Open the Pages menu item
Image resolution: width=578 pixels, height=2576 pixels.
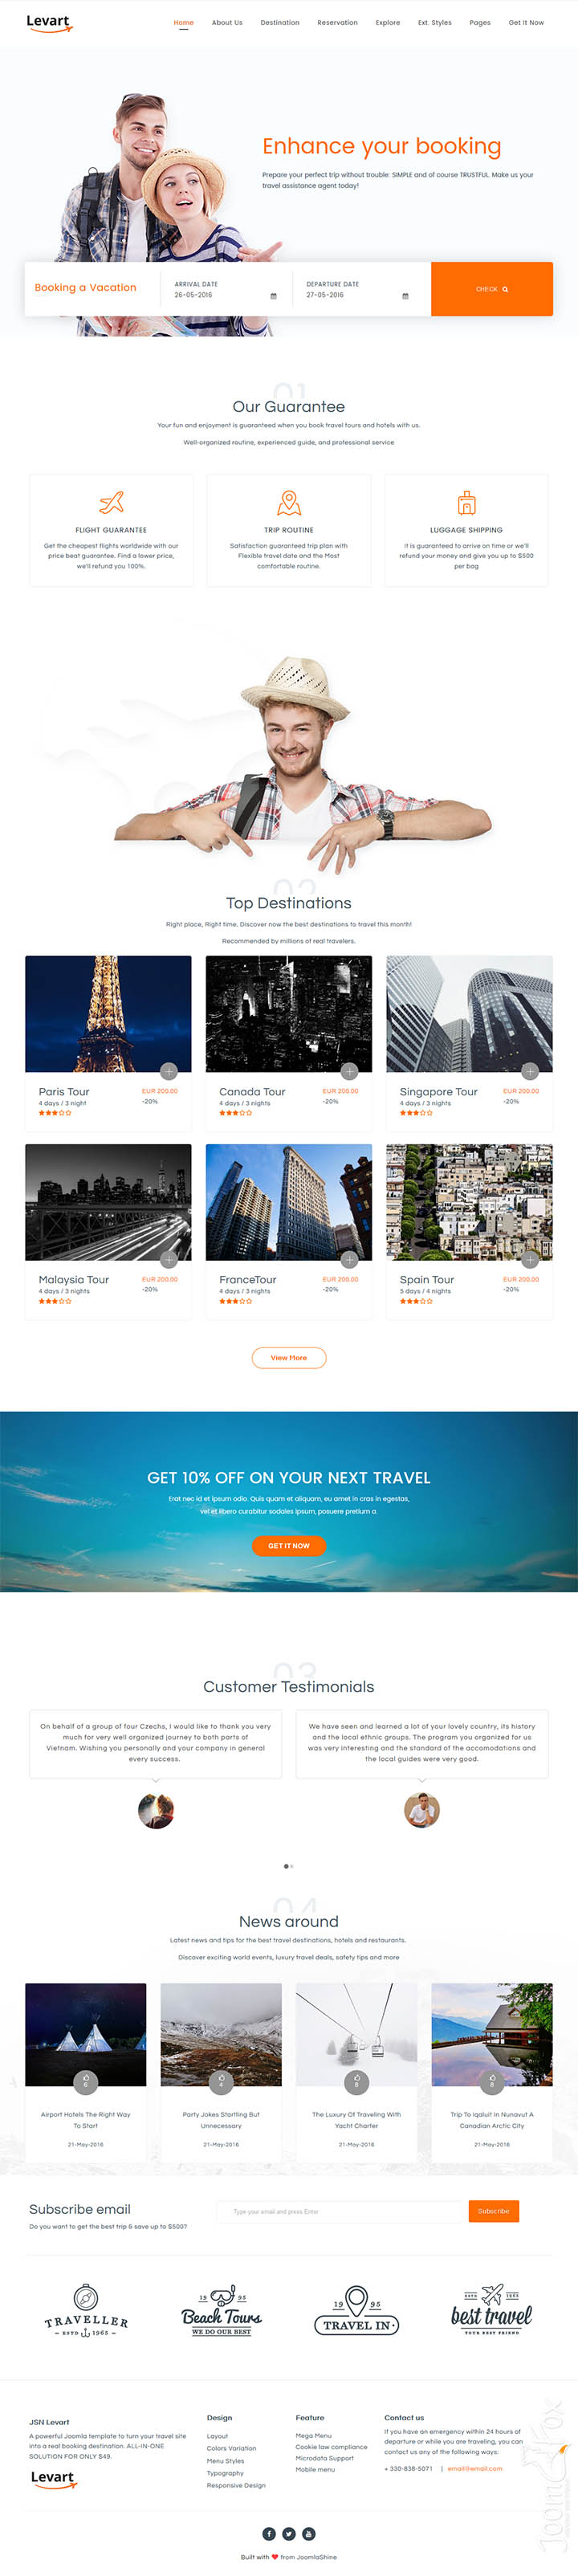coord(480,22)
